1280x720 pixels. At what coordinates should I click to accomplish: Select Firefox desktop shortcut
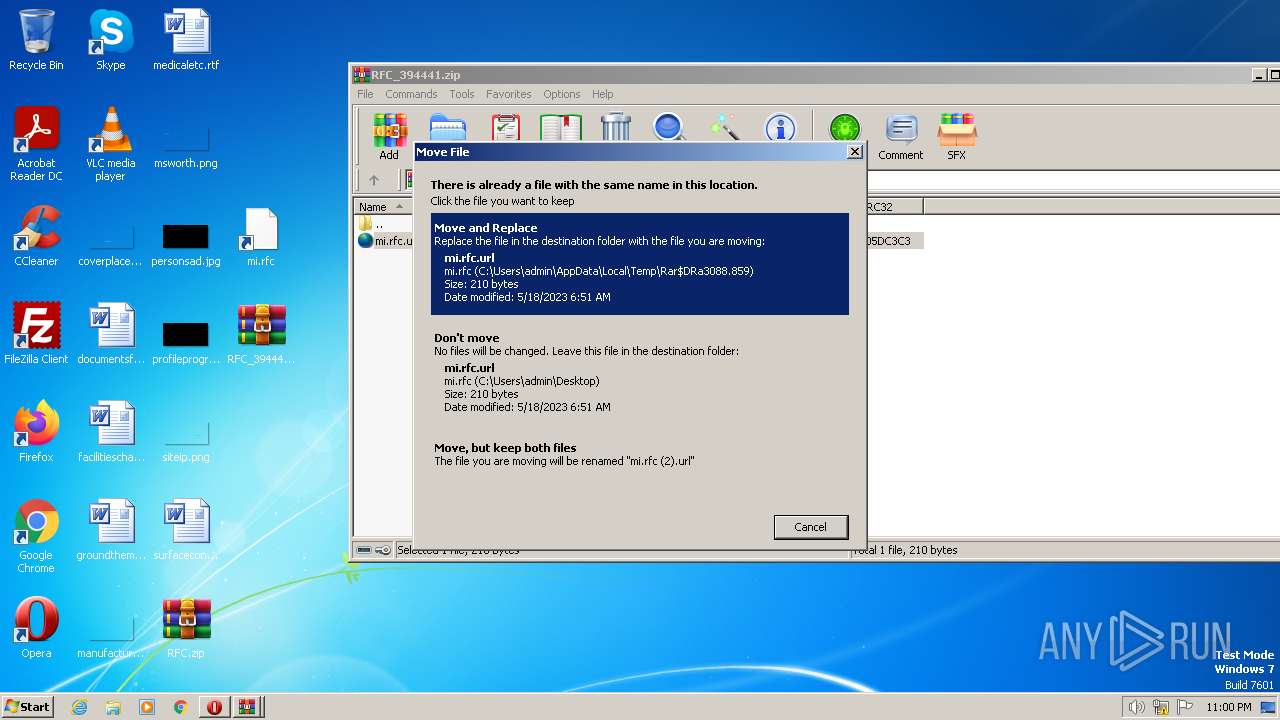36,432
